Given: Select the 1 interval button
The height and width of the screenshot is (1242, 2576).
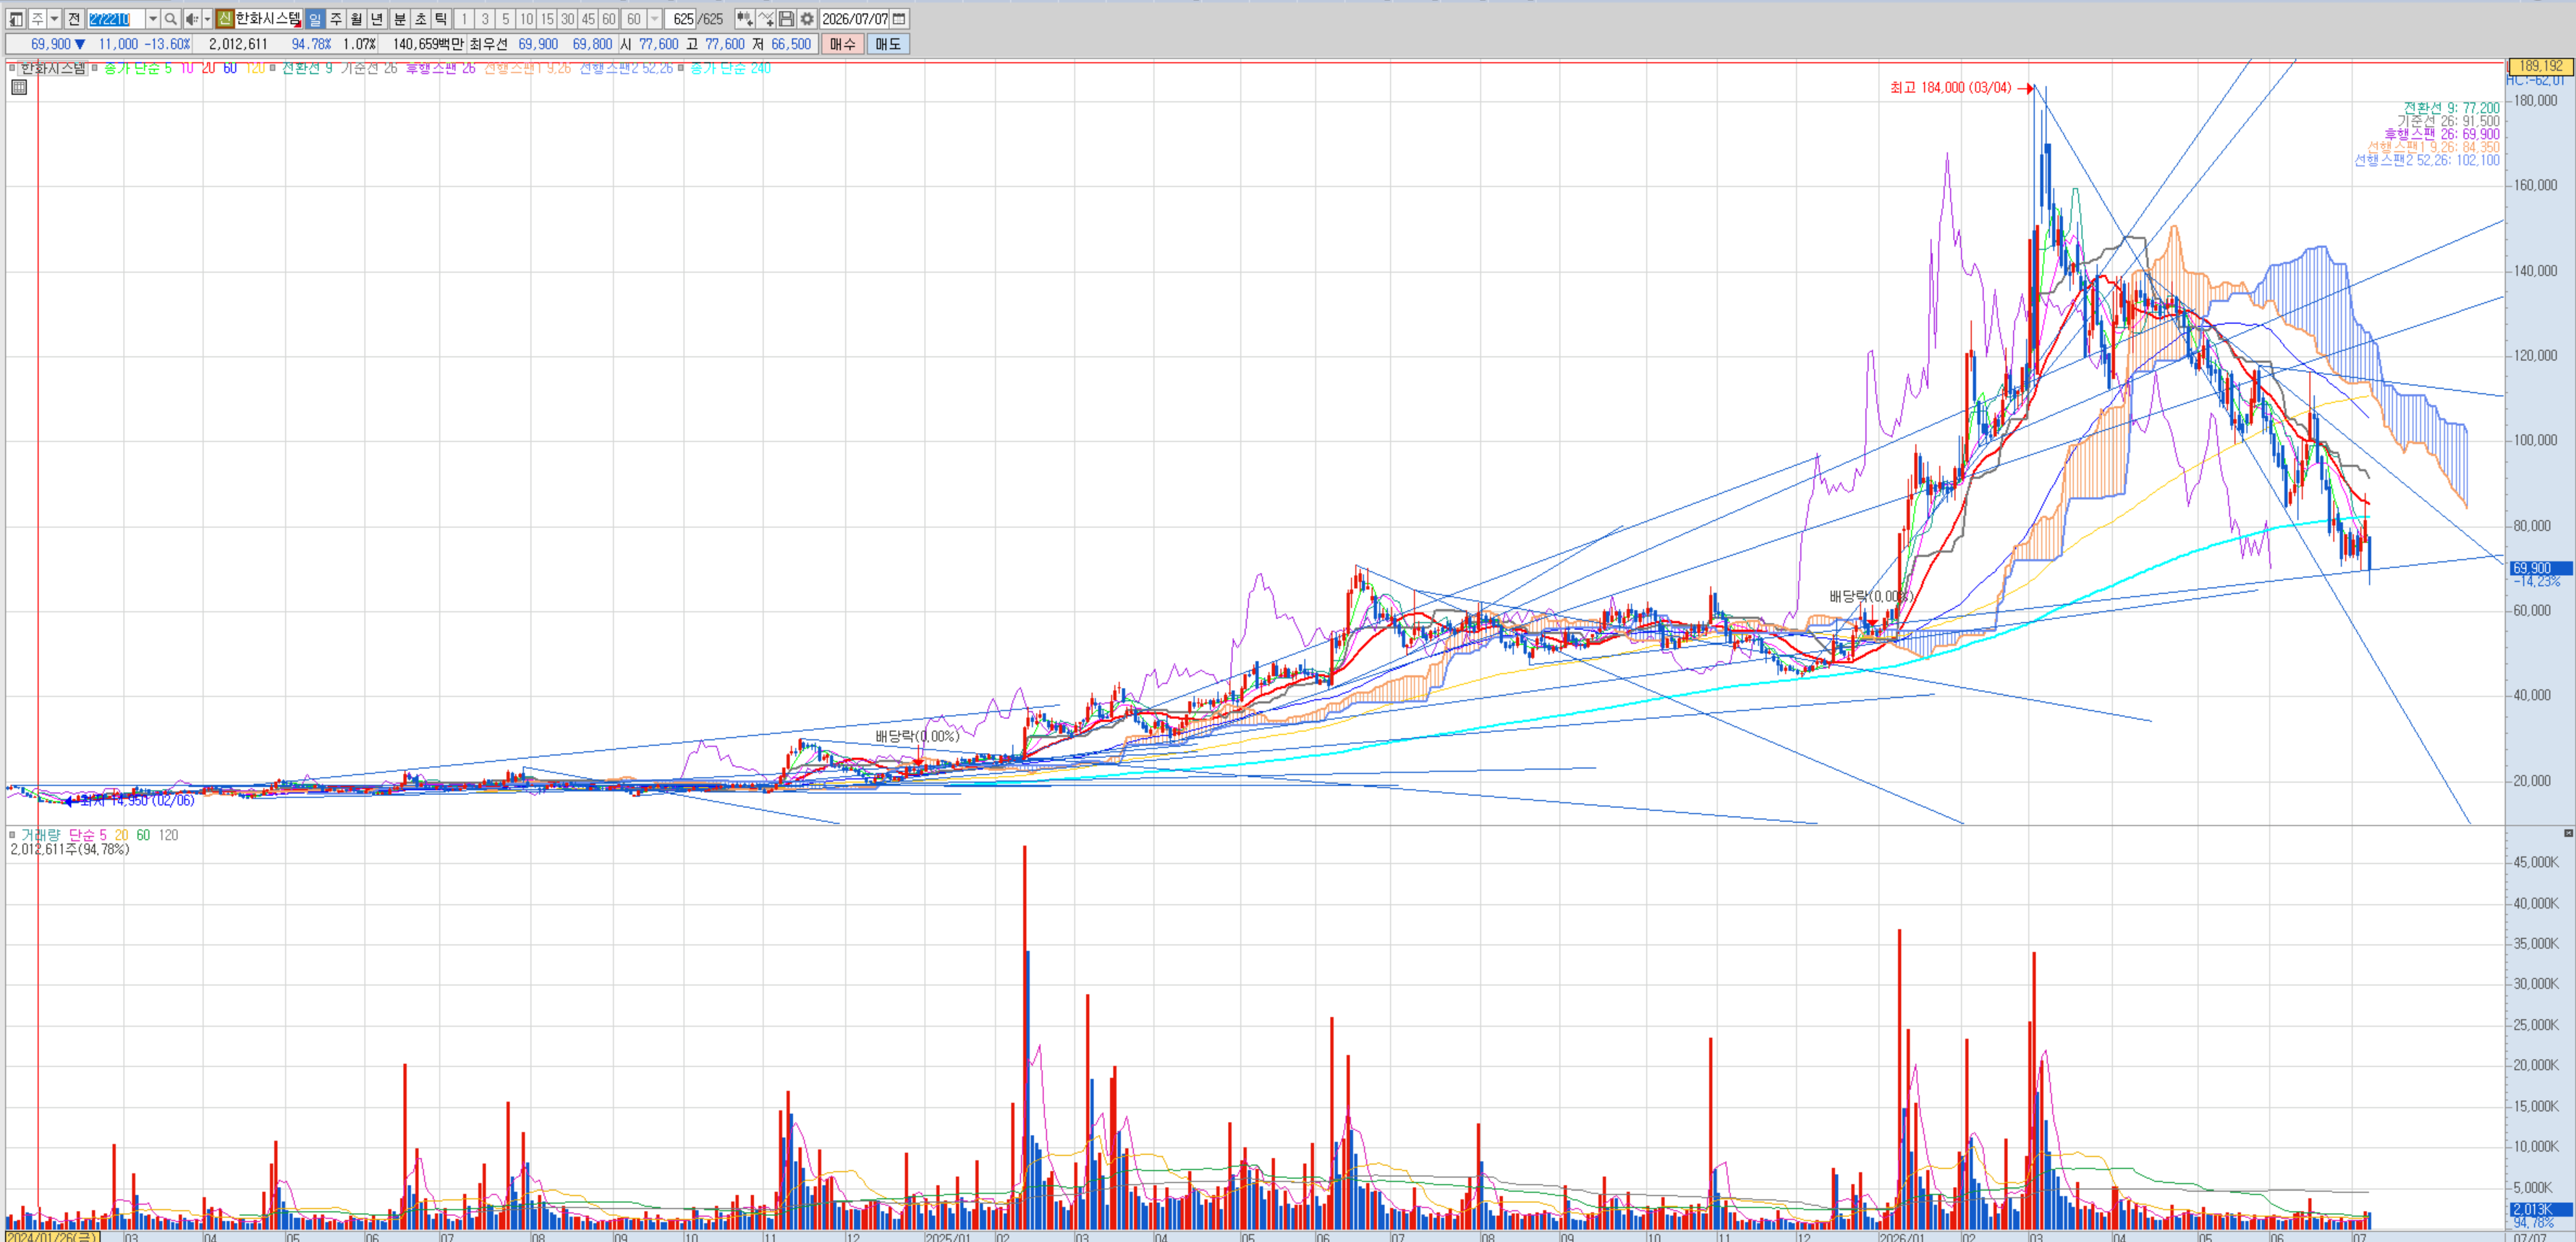Looking at the screenshot, I should coord(465,19).
